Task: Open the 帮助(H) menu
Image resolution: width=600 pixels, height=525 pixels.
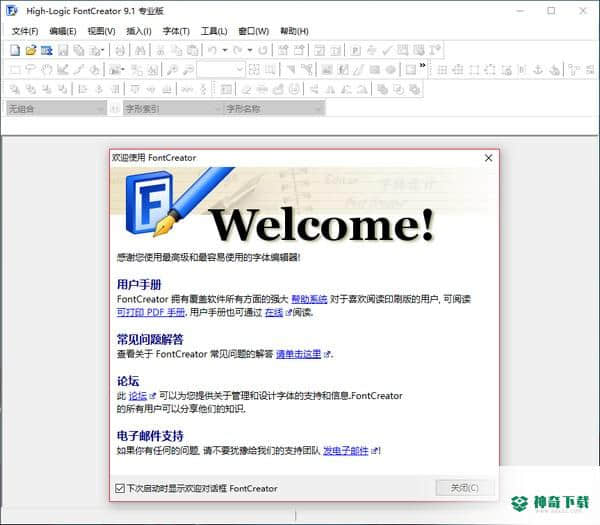Action: coord(294,31)
